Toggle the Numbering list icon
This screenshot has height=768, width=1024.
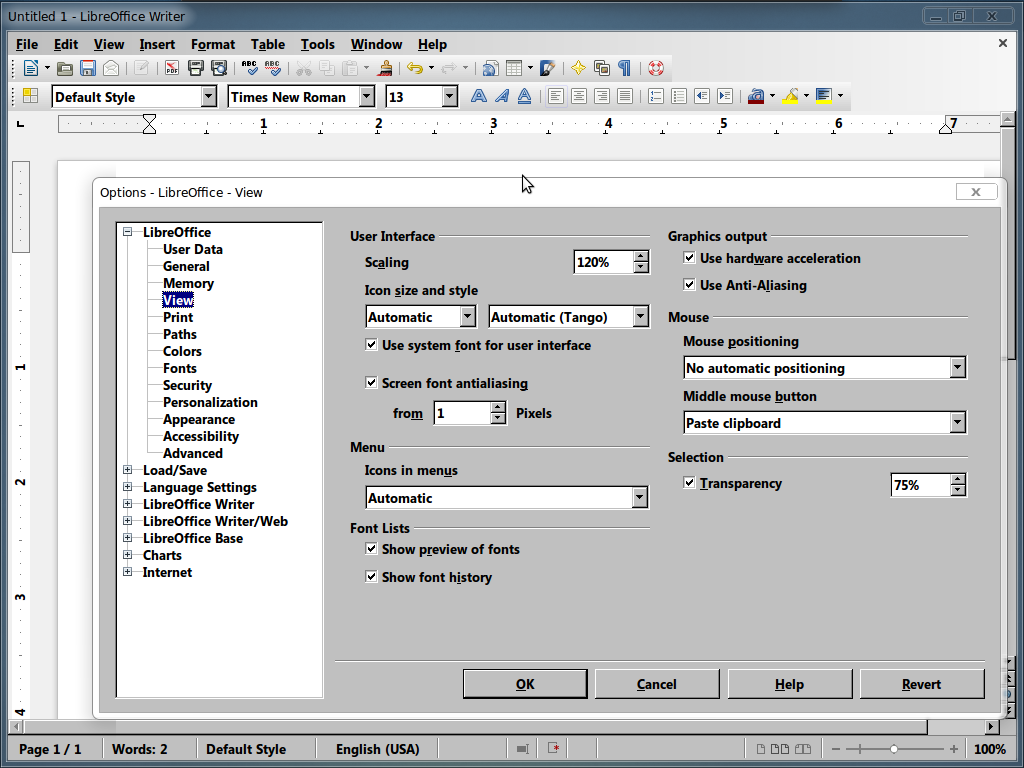click(656, 96)
